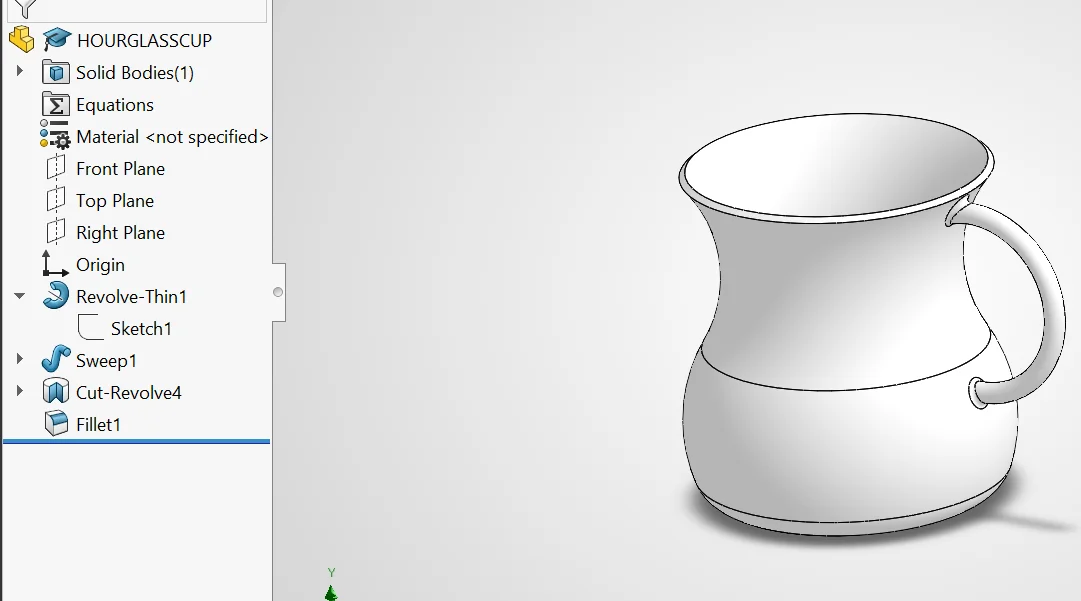1081x601 pixels.
Task: Click the blue rollback bar below Fillet1
Action: click(x=137, y=441)
